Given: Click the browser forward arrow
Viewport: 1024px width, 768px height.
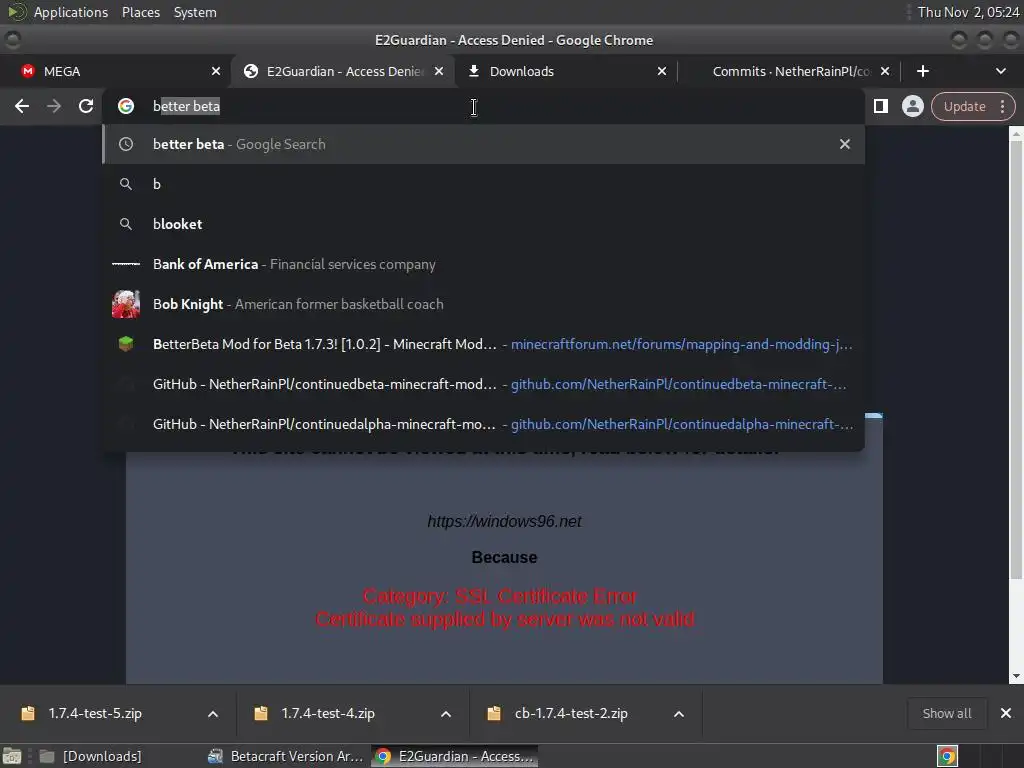Looking at the screenshot, I should click(x=54, y=106).
